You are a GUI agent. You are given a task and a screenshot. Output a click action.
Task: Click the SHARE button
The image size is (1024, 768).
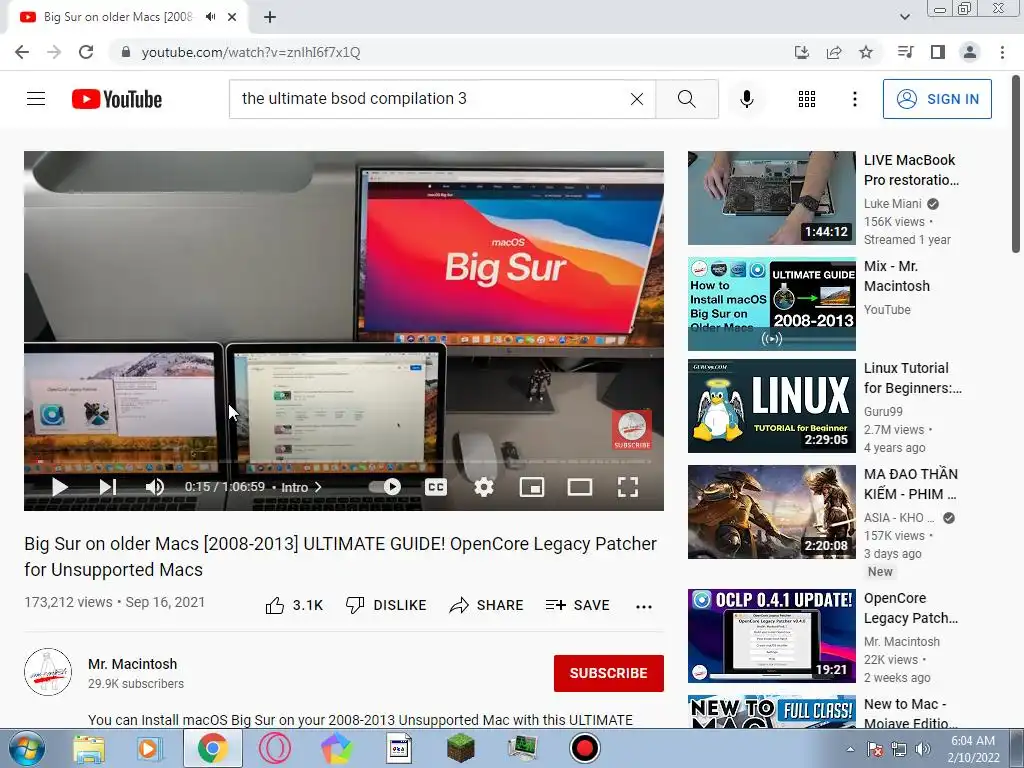(487, 605)
